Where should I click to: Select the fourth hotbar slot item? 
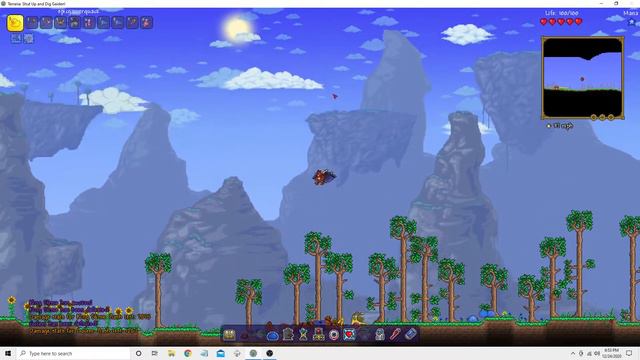[x=61, y=22]
